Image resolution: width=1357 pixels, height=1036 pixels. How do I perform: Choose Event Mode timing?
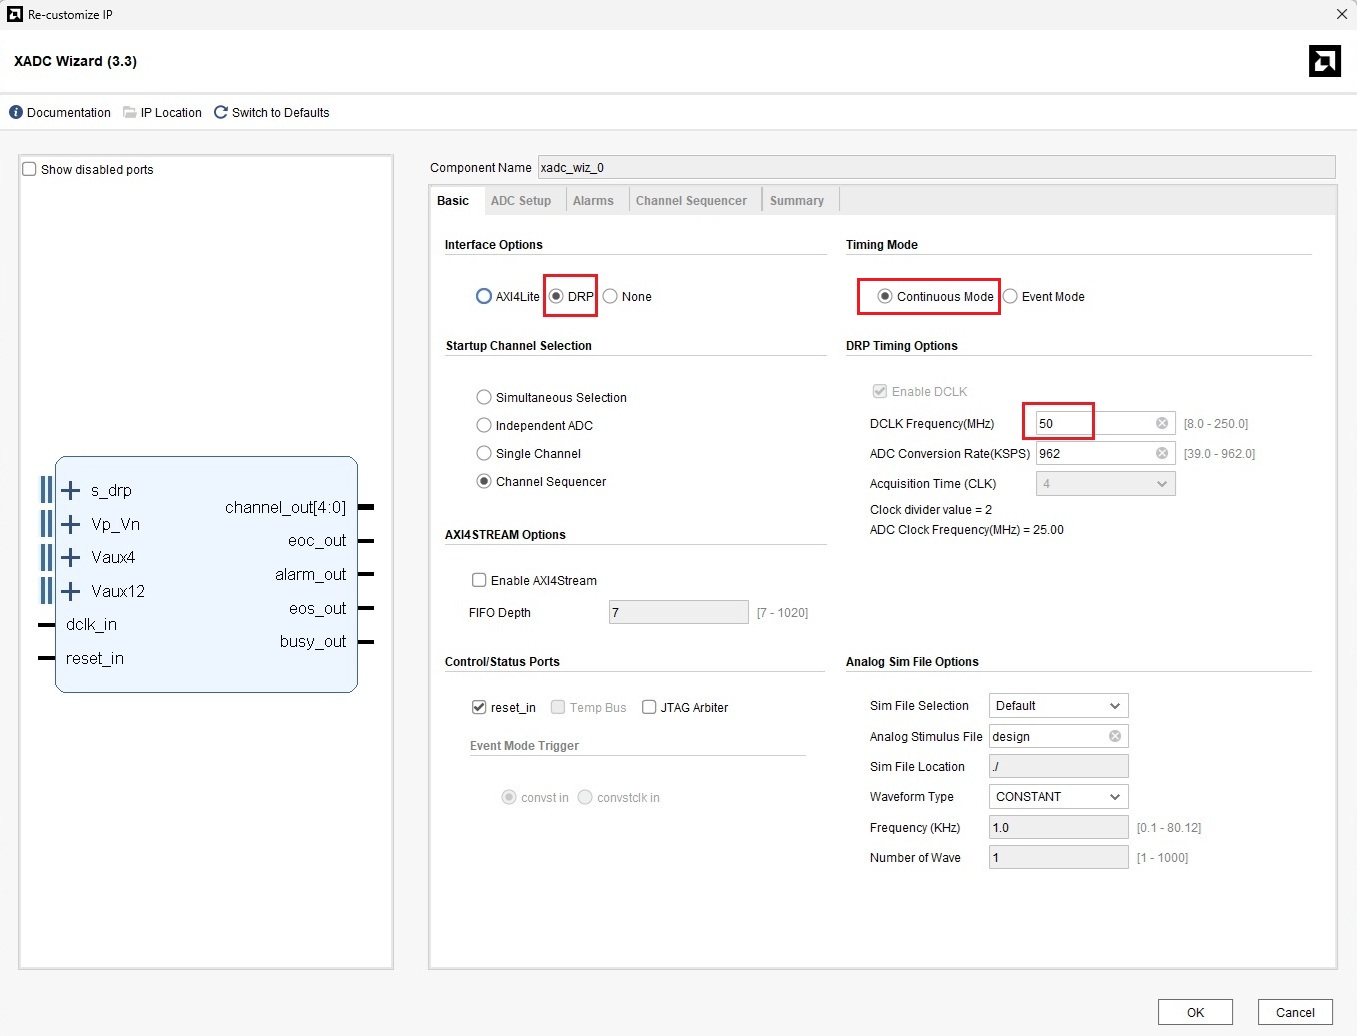pos(1011,297)
